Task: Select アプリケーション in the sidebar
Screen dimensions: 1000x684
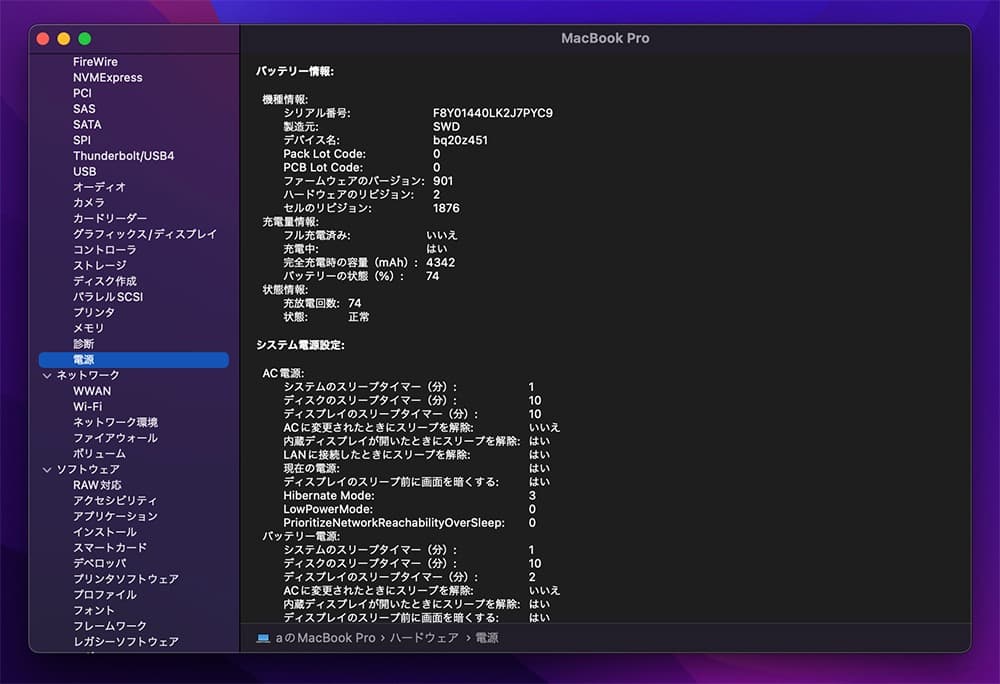Action: [x=115, y=516]
